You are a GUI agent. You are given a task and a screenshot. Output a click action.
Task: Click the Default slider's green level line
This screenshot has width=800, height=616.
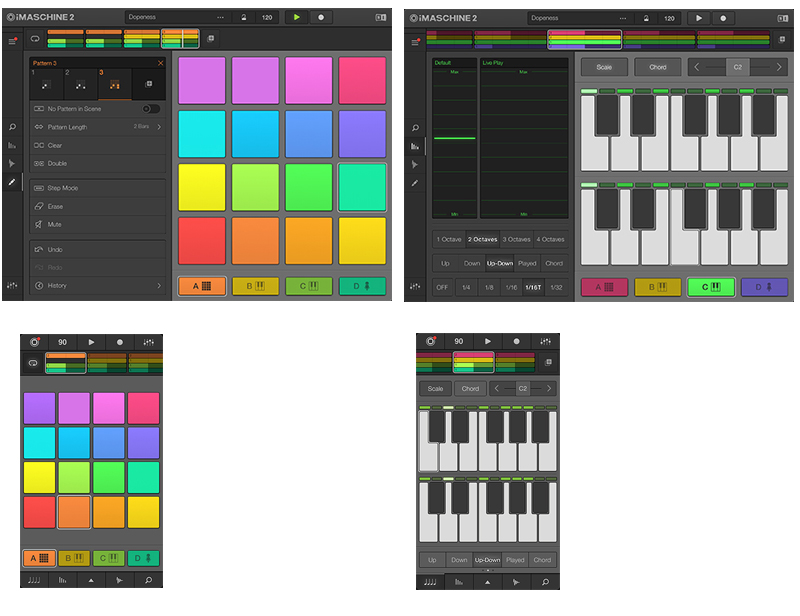click(453, 138)
